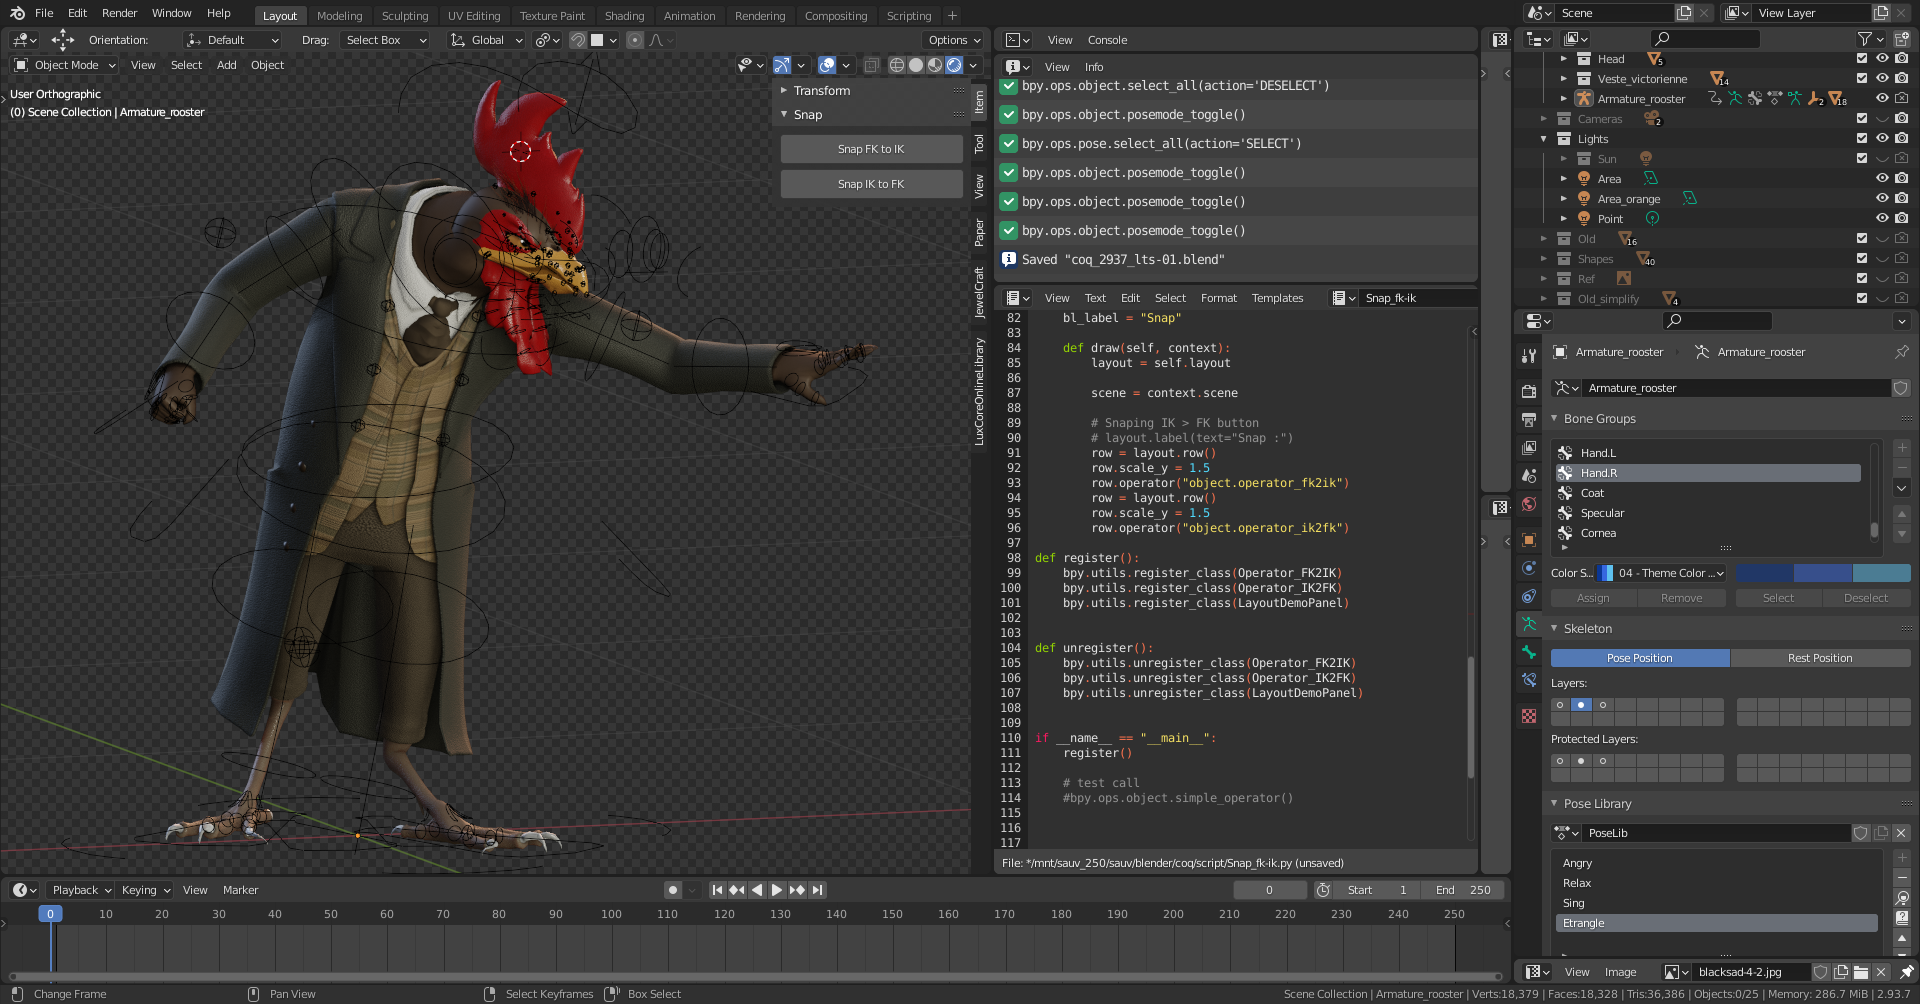Viewport: 1920px width, 1004px height.
Task: Toggle the snapping magnet icon
Action: (x=578, y=40)
